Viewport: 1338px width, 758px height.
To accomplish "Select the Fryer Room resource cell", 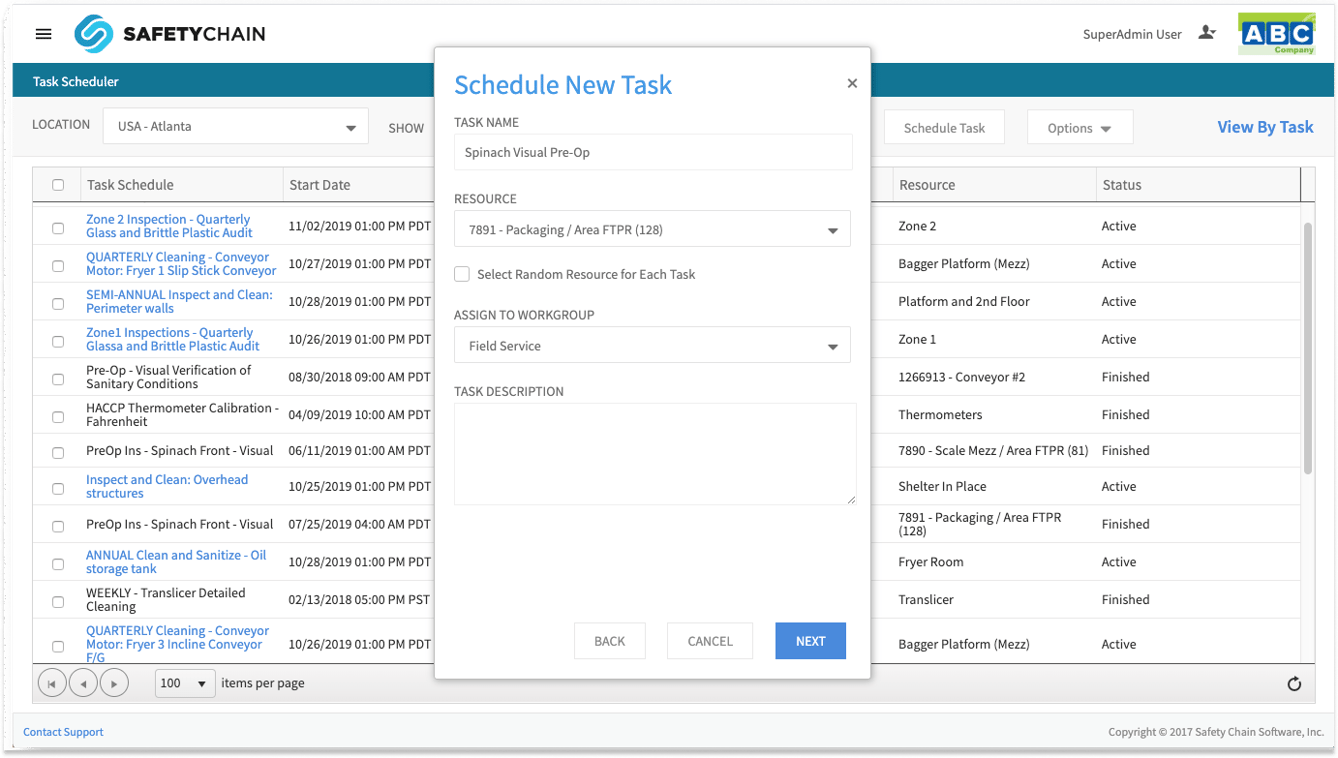I will (x=931, y=562).
